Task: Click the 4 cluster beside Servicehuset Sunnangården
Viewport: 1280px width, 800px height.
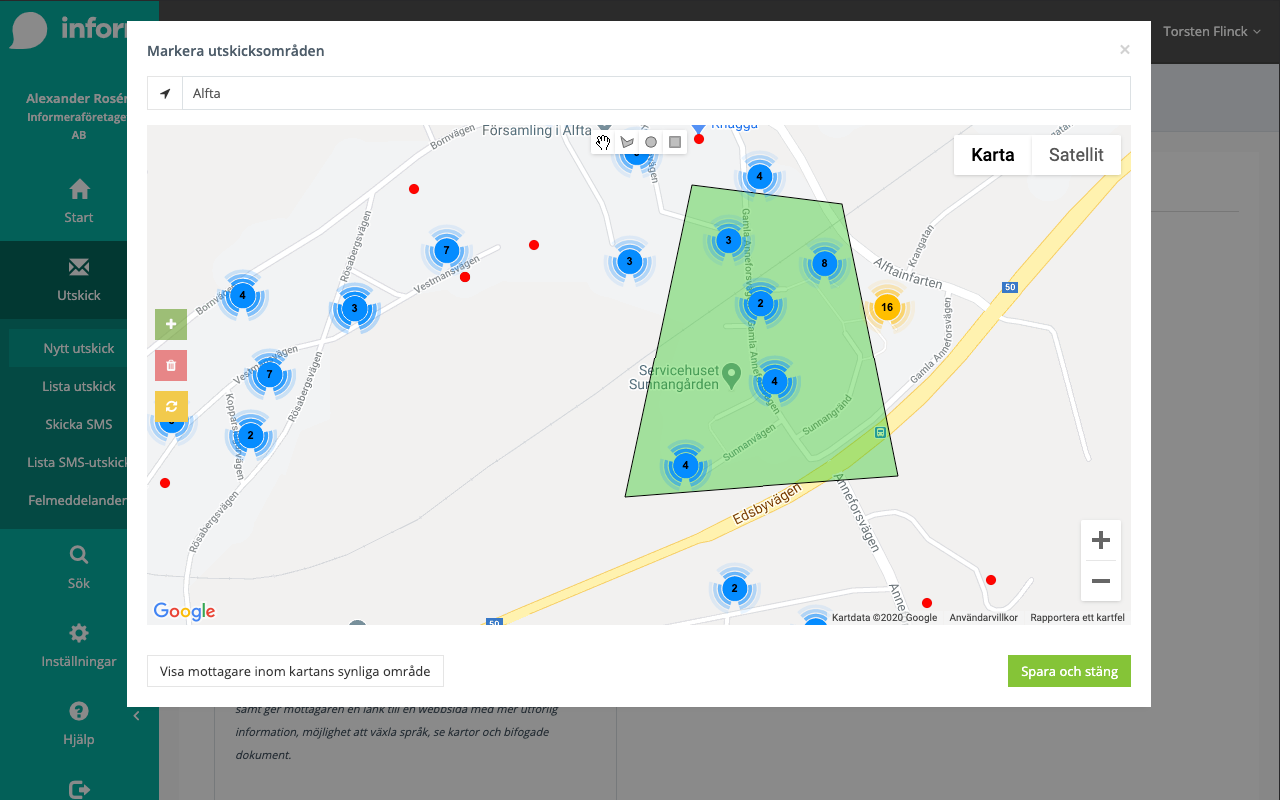Action: (774, 381)
